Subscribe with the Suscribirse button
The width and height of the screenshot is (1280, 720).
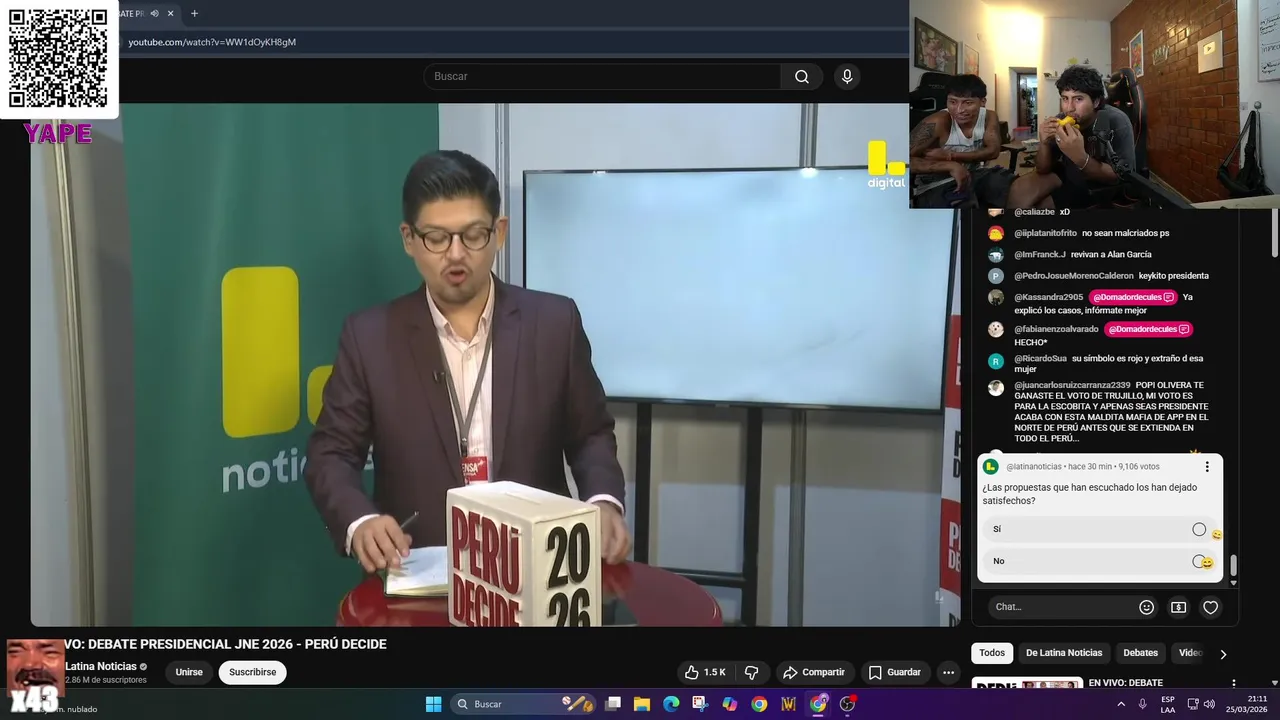(252, 672)
